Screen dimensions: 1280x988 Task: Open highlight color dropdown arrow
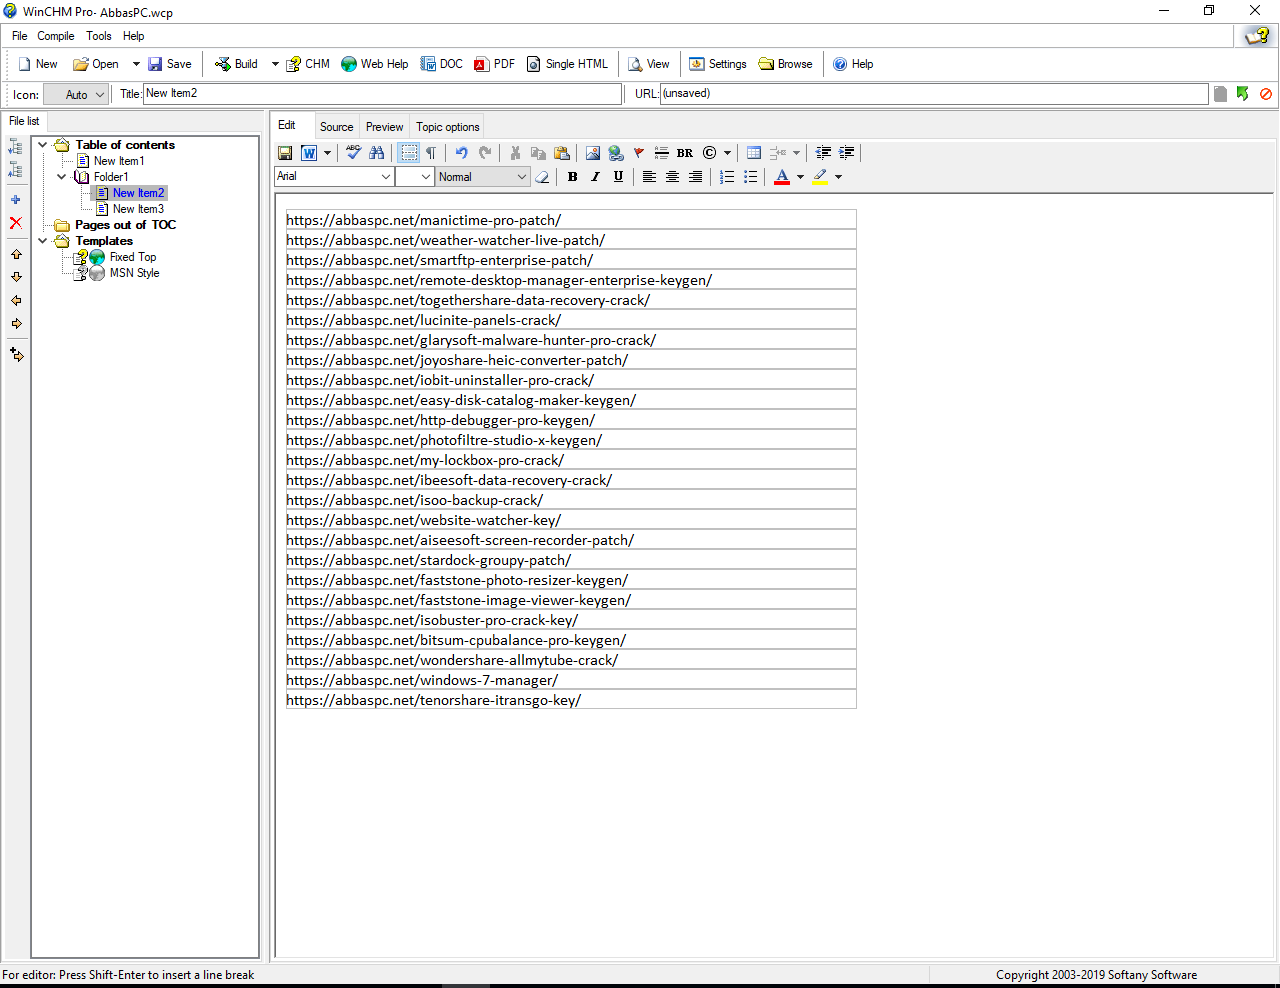[x=838, y=177]
